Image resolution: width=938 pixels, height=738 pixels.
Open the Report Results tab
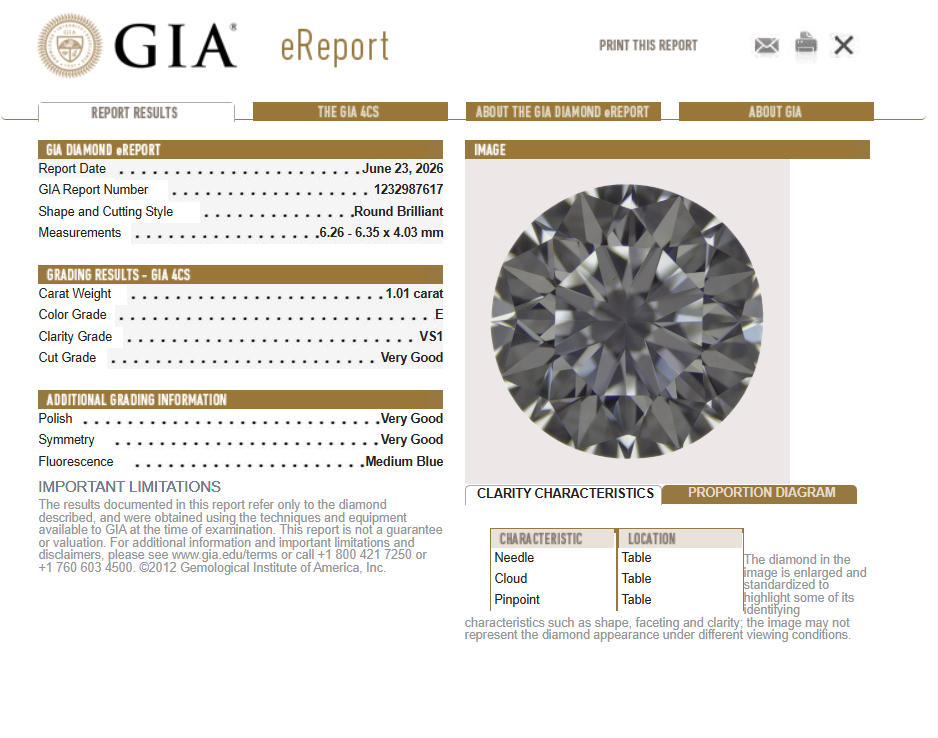[136, 112]
